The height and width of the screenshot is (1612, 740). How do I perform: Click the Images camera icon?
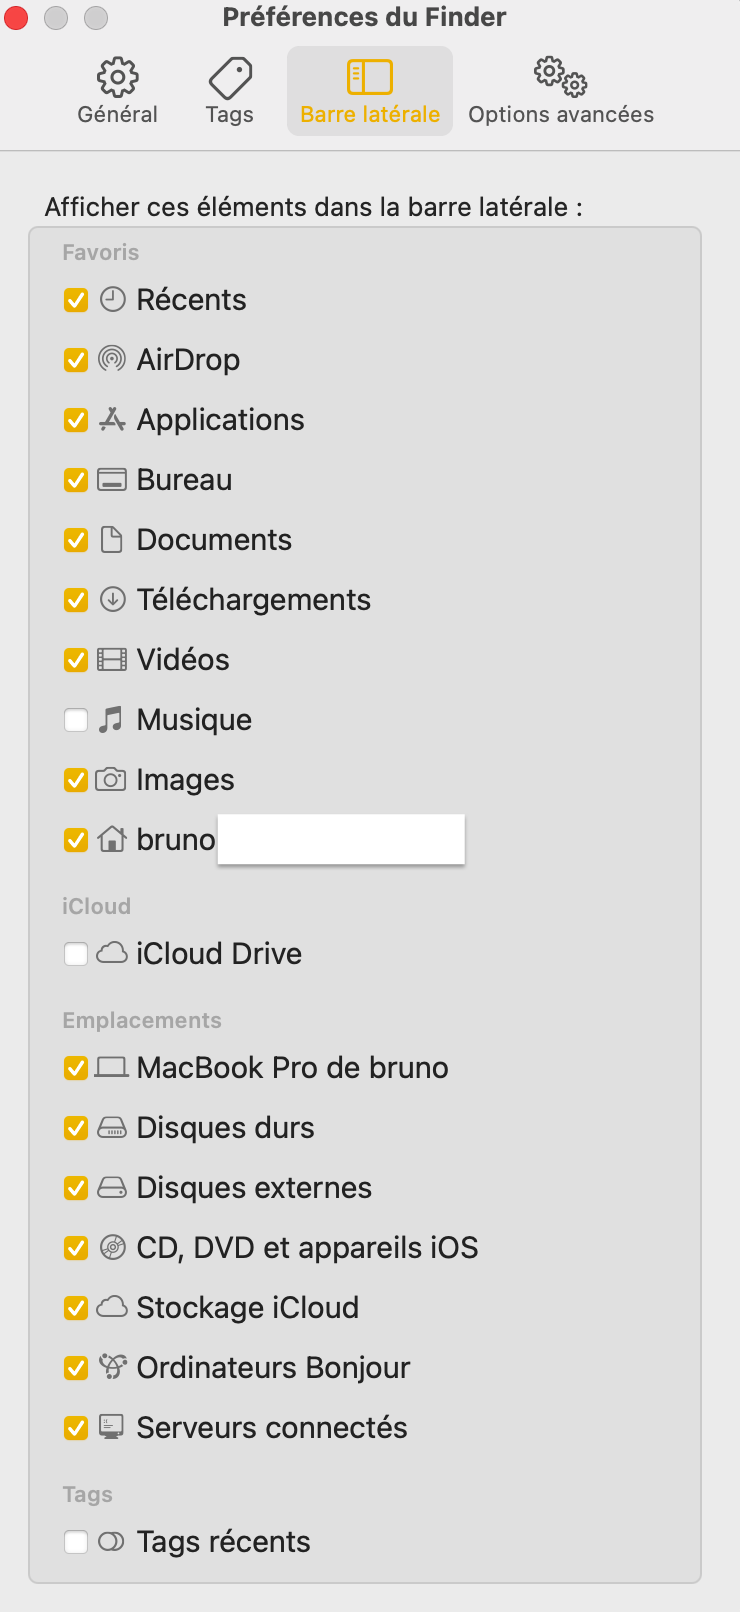pos(111,780)
